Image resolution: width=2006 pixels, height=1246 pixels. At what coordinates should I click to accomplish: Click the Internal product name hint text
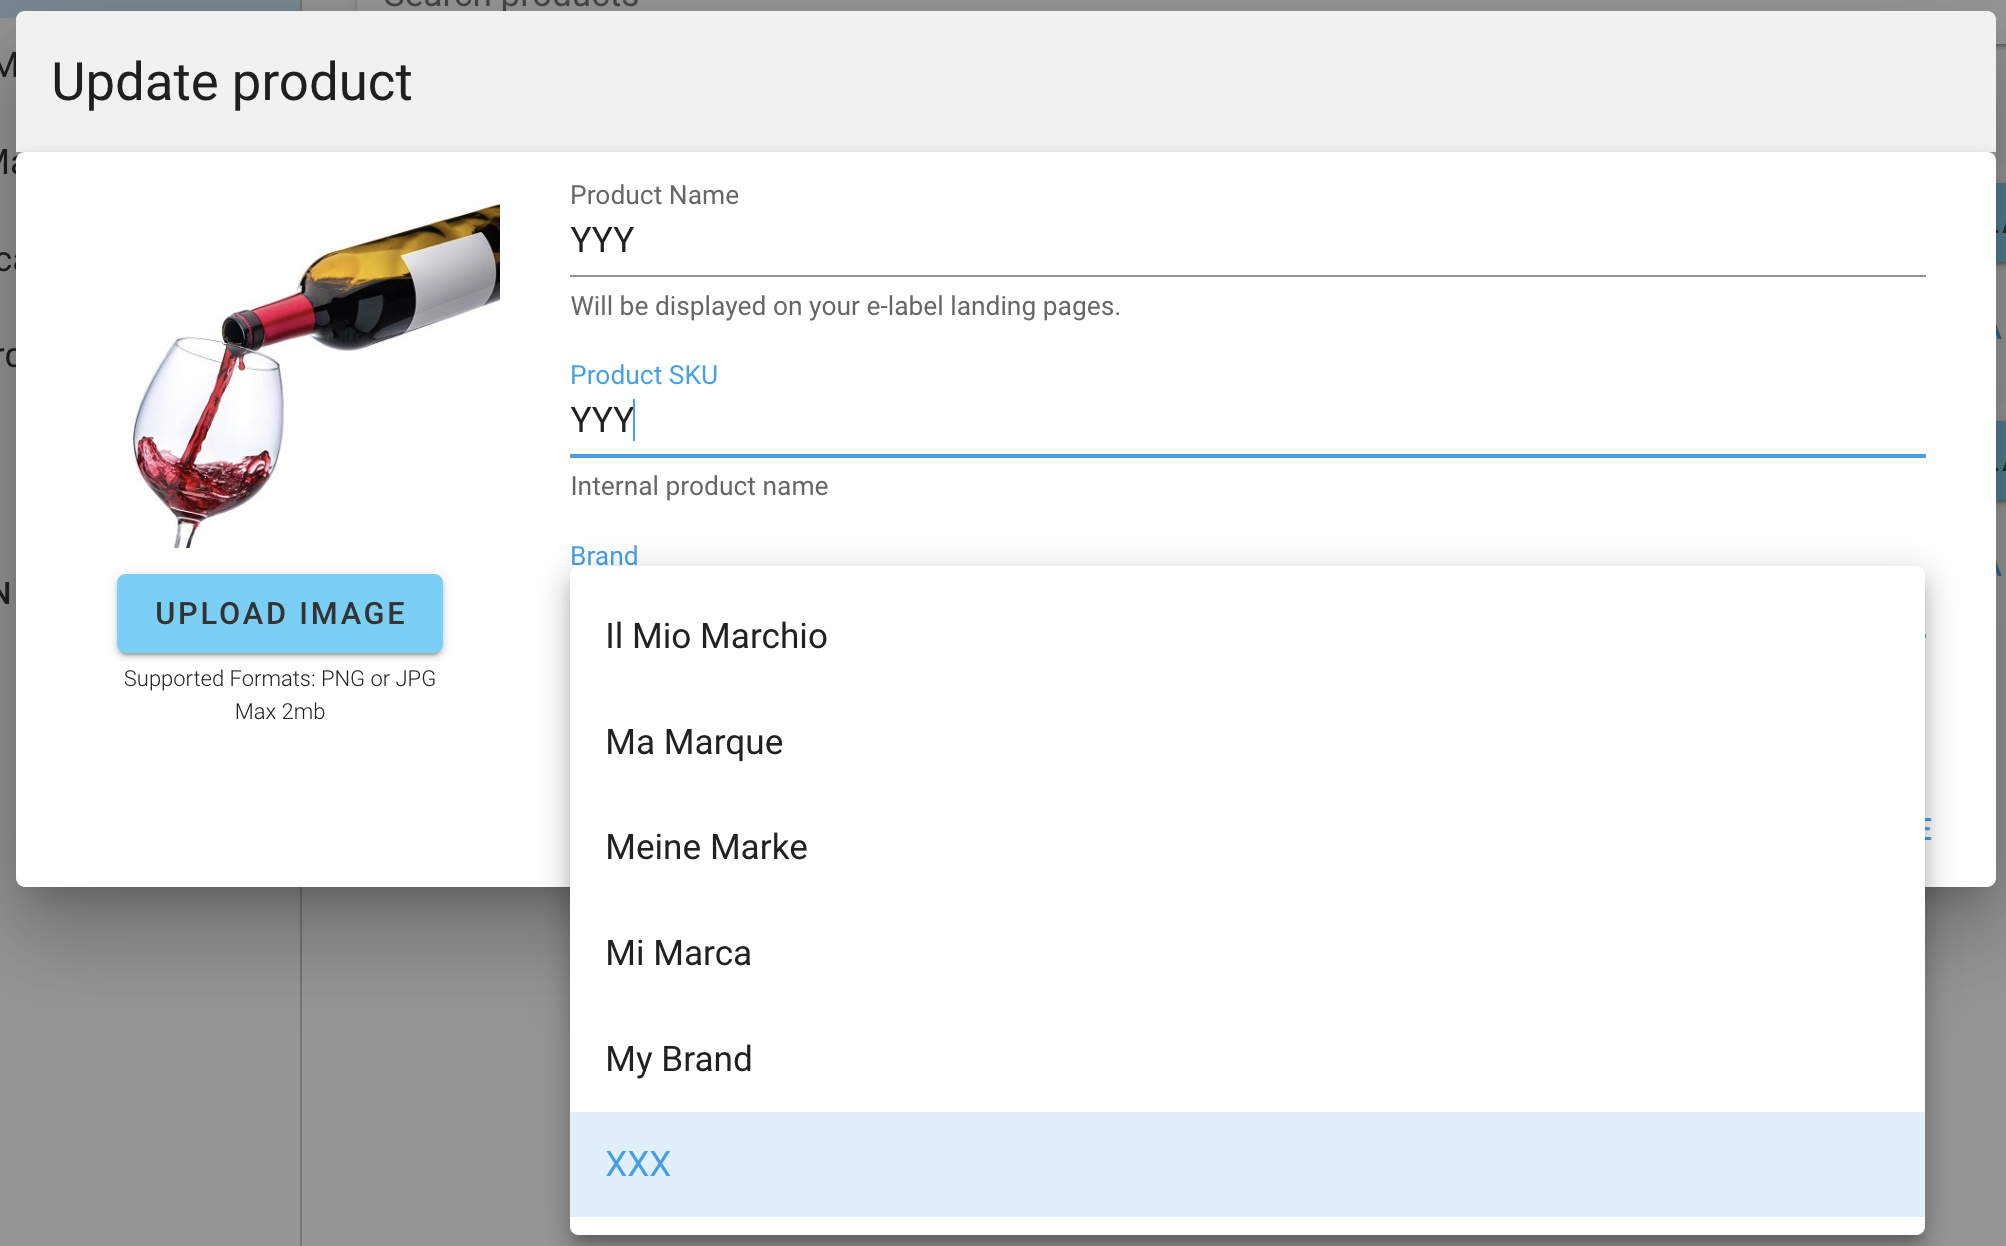[x=699, y=486]
